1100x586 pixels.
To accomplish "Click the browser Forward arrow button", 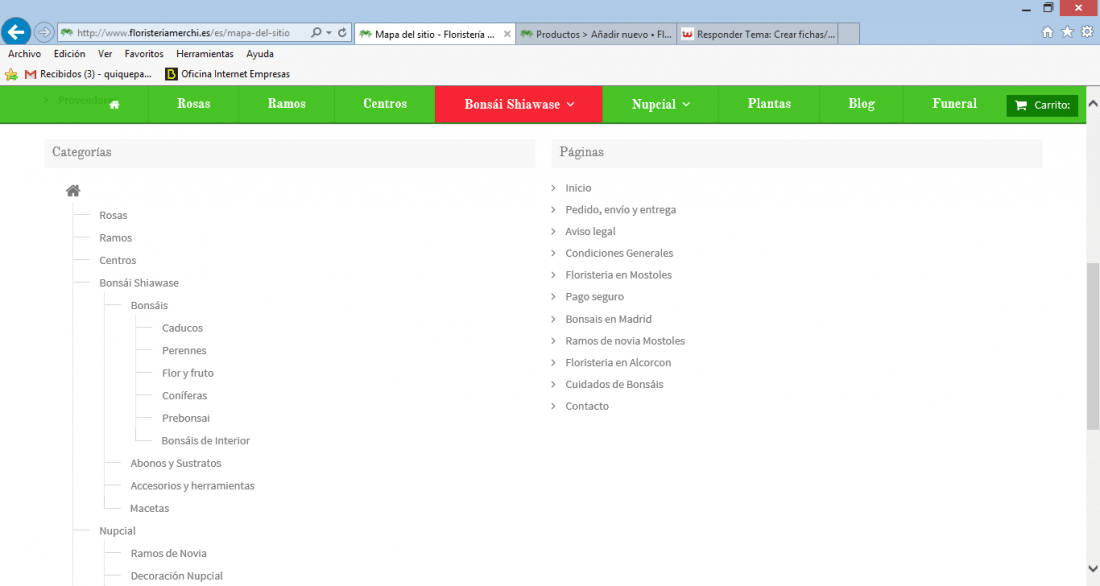I will point(43,32).
